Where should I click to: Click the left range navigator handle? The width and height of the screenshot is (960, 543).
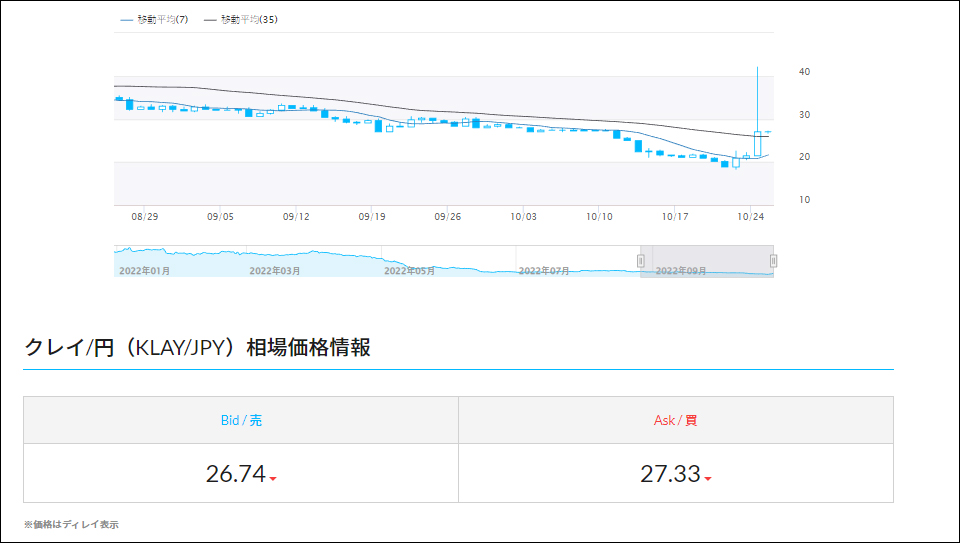(x=641, y=261)
